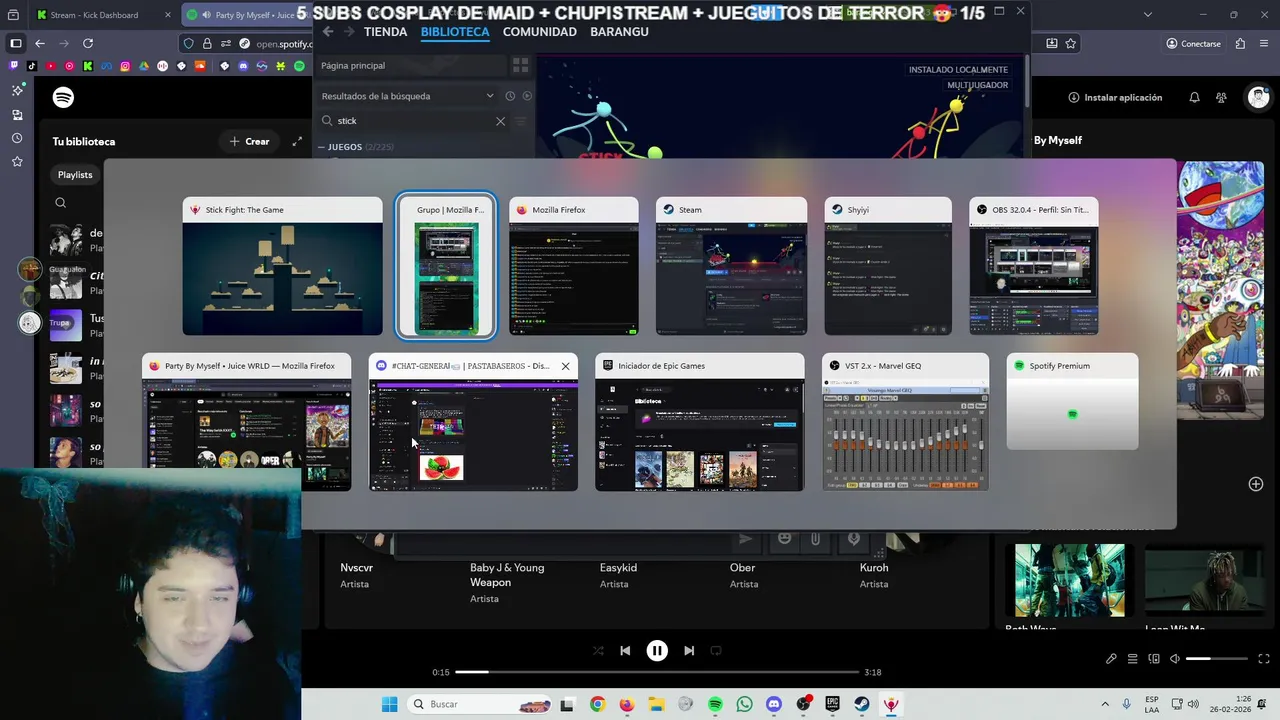Open the Firefox AI chatbot sparkle icon
Image resolution: width=1280 pixels, height=720 pixels.
[x=17, y=90]
